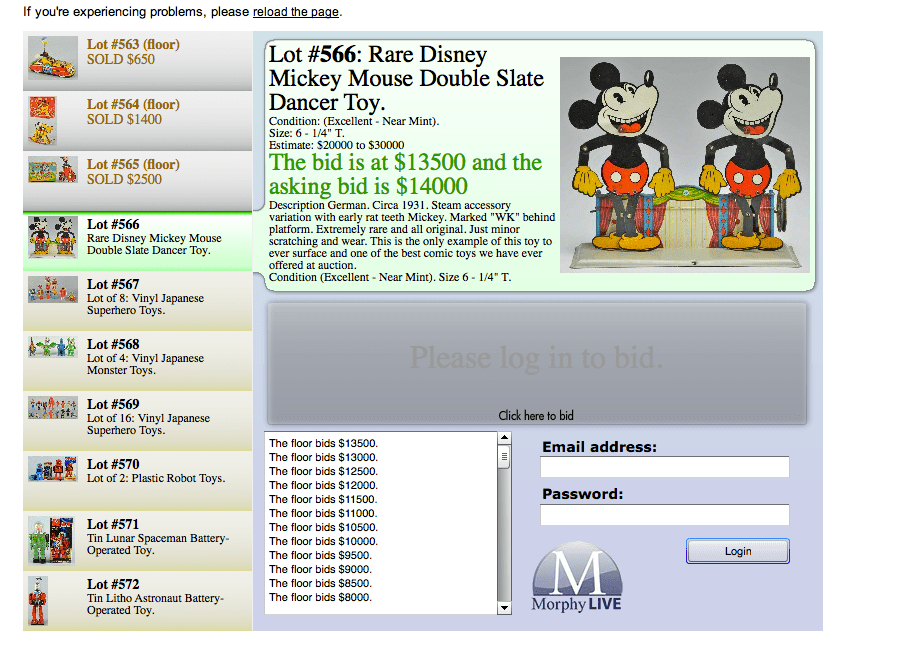Select the Lot #566 list heading
This screenshot has width=897, height=657.
pos(113,224)
